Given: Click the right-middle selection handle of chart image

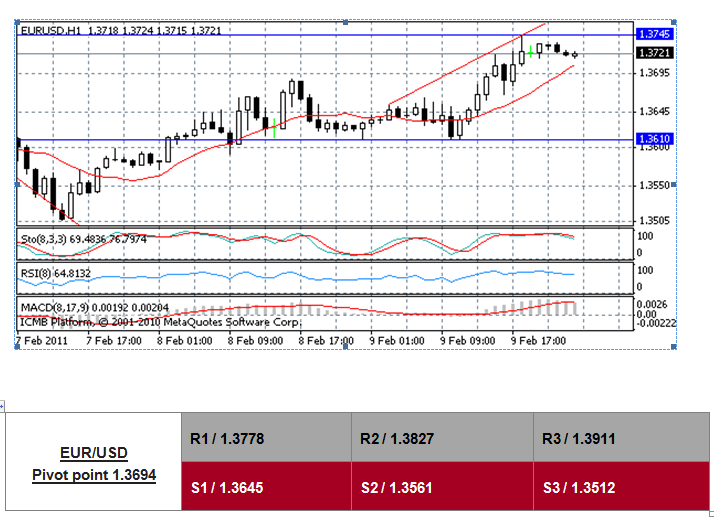Looking at the screenshot, I should pos(674,184).
